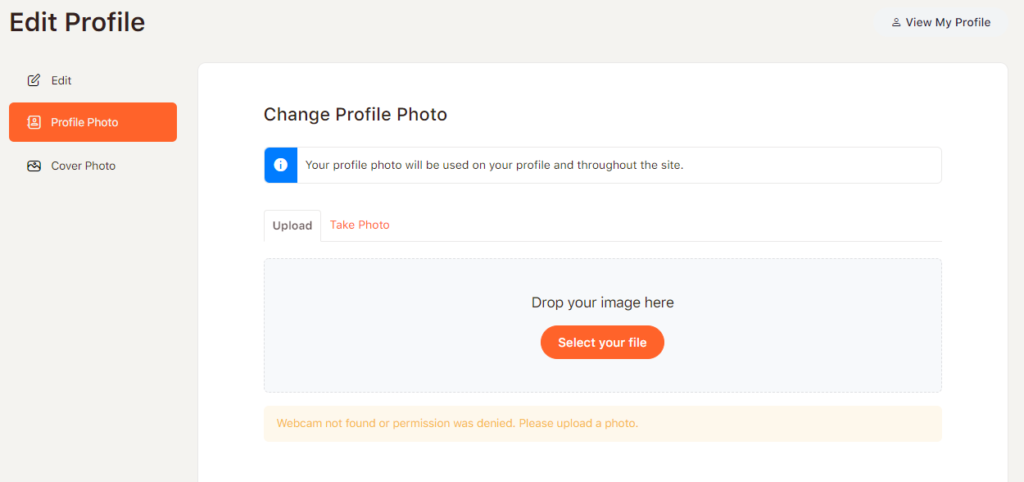Click the blue info circle icon
Image resolution: width=1024 pixels, height=482 pixels.
pos(281,165)
